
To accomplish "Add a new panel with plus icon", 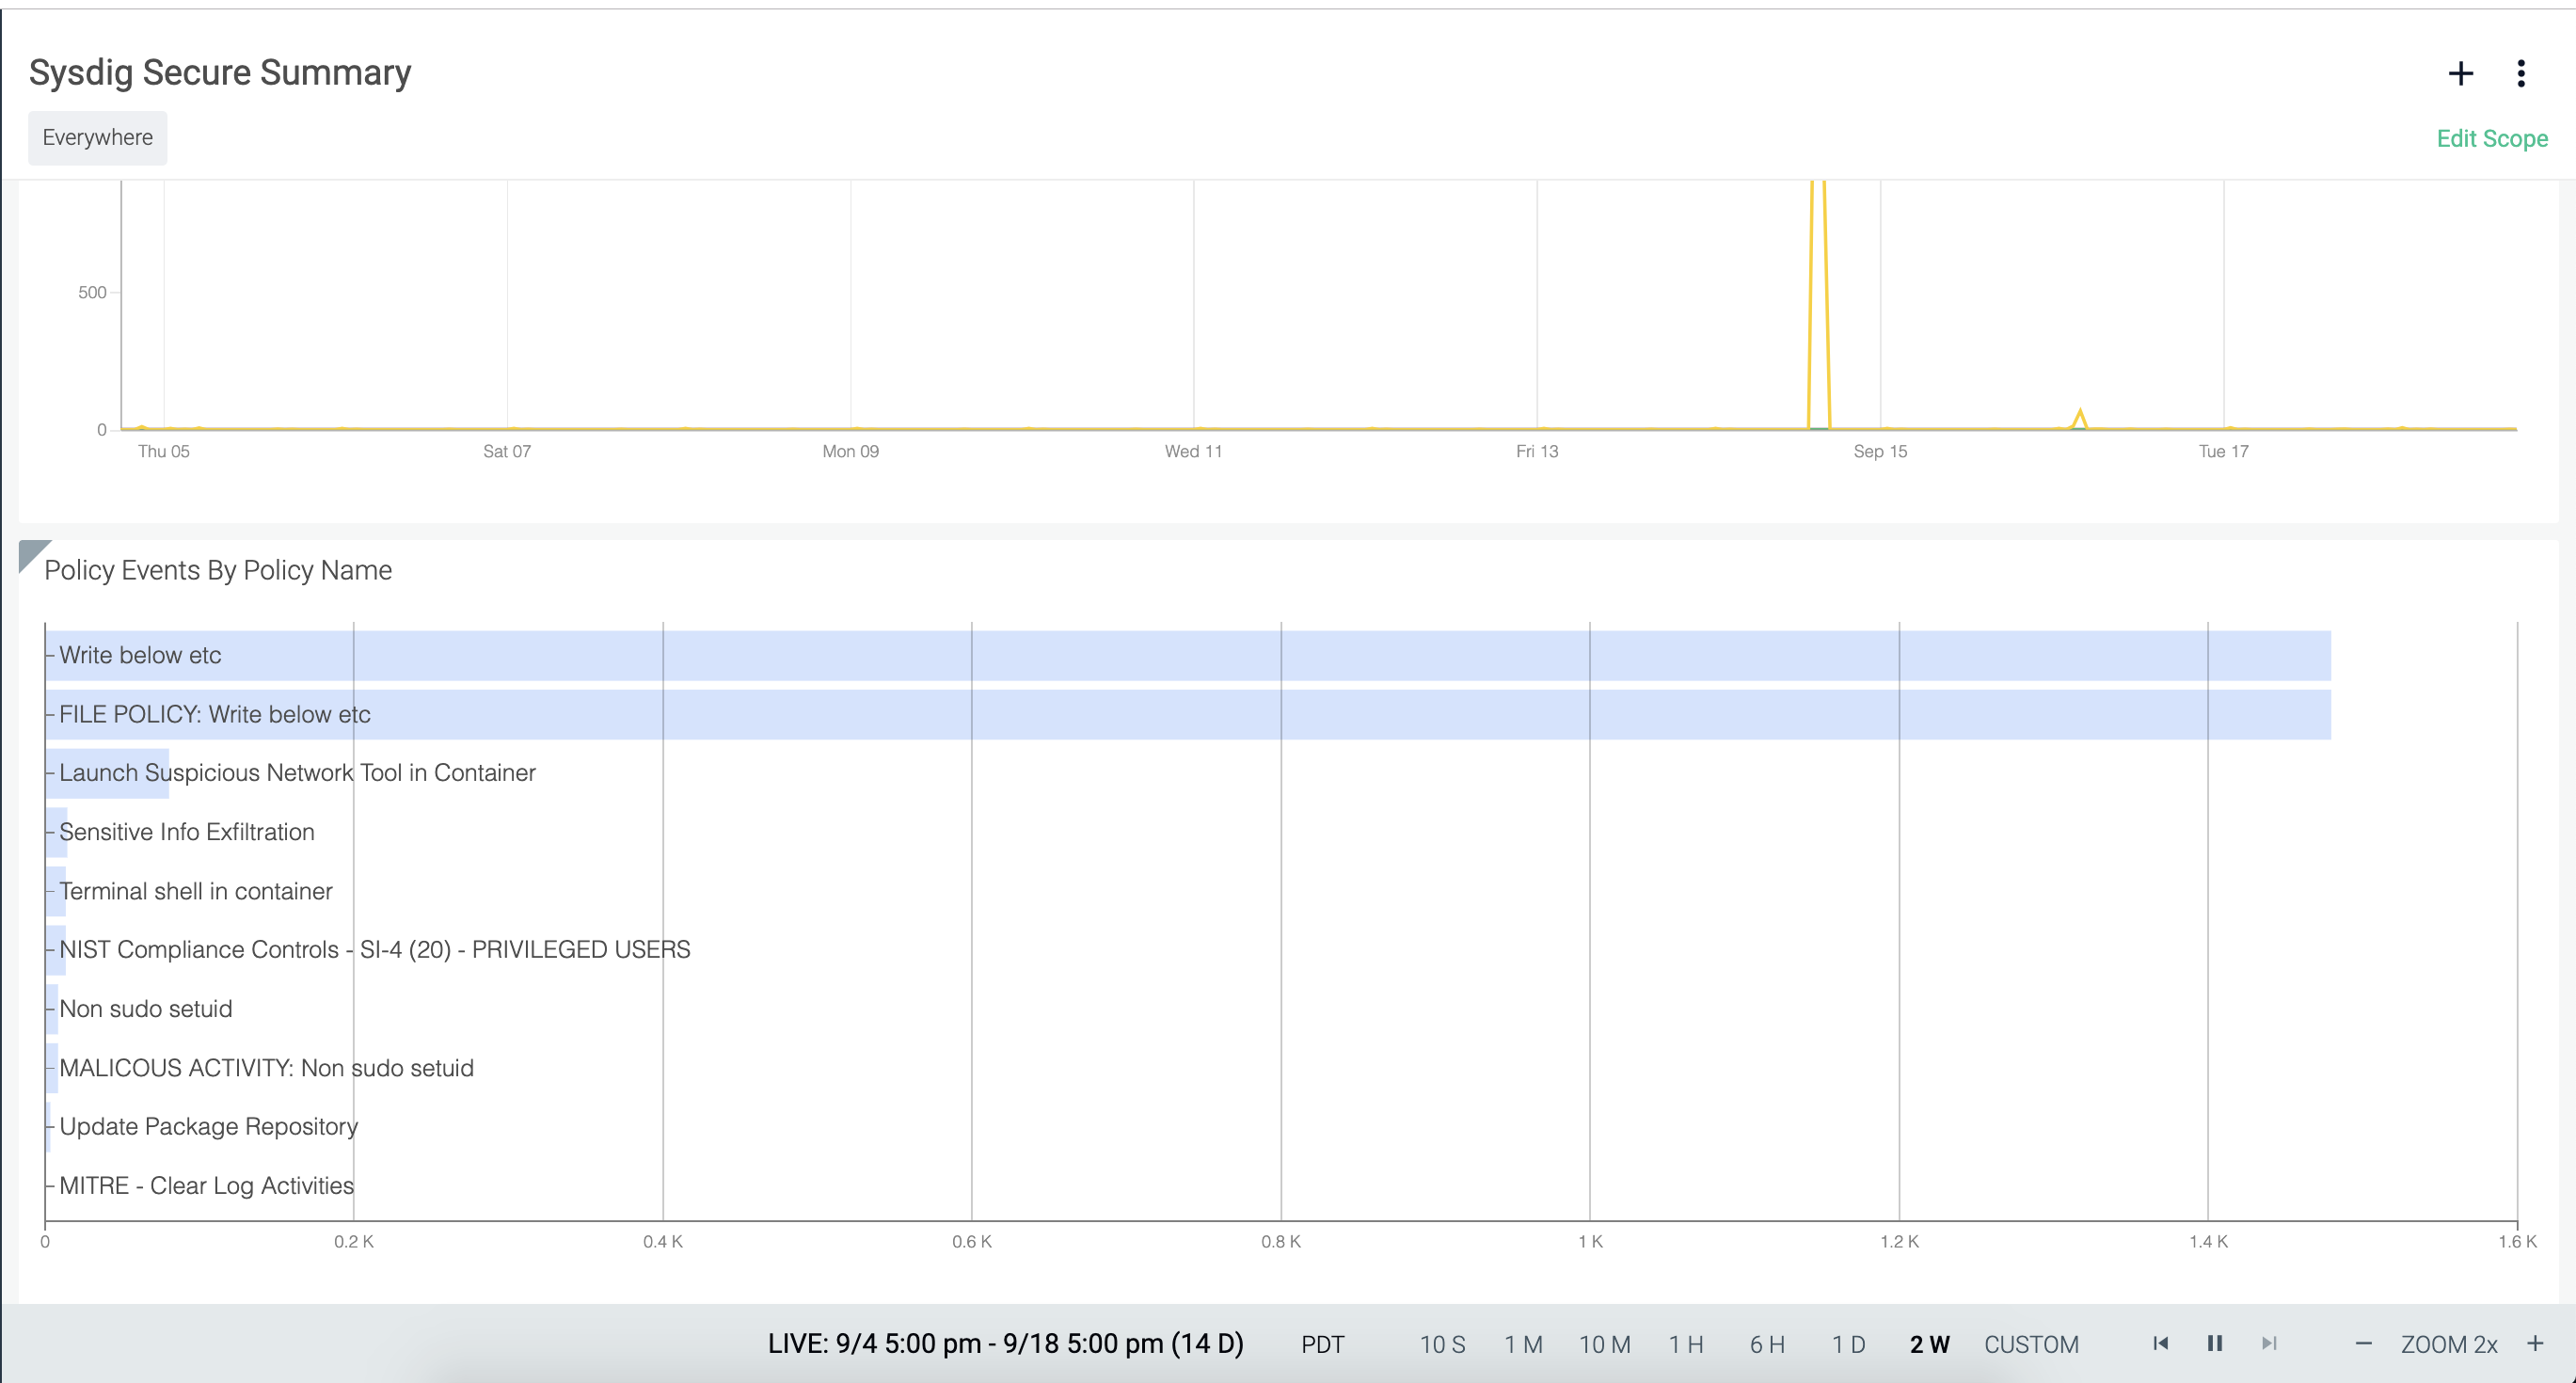I will click(2461, 73).
